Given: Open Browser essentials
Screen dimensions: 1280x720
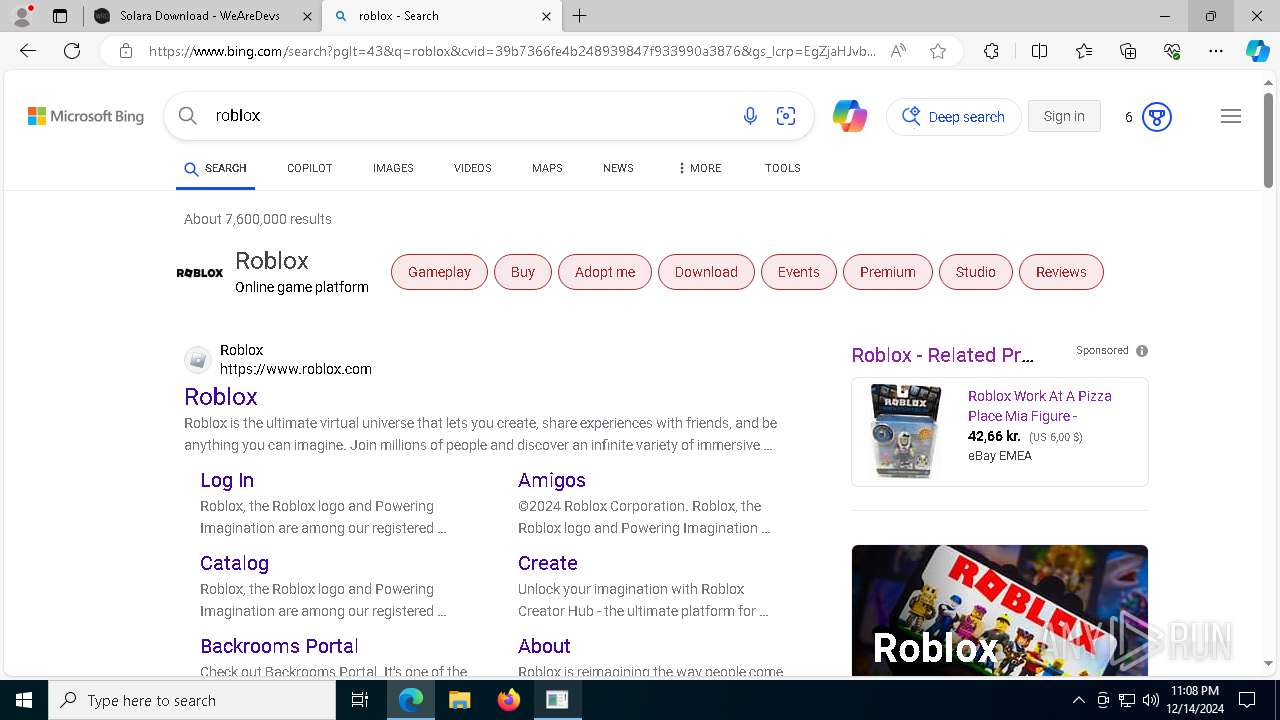Looking at the screenshot, I should (1172, 51).
